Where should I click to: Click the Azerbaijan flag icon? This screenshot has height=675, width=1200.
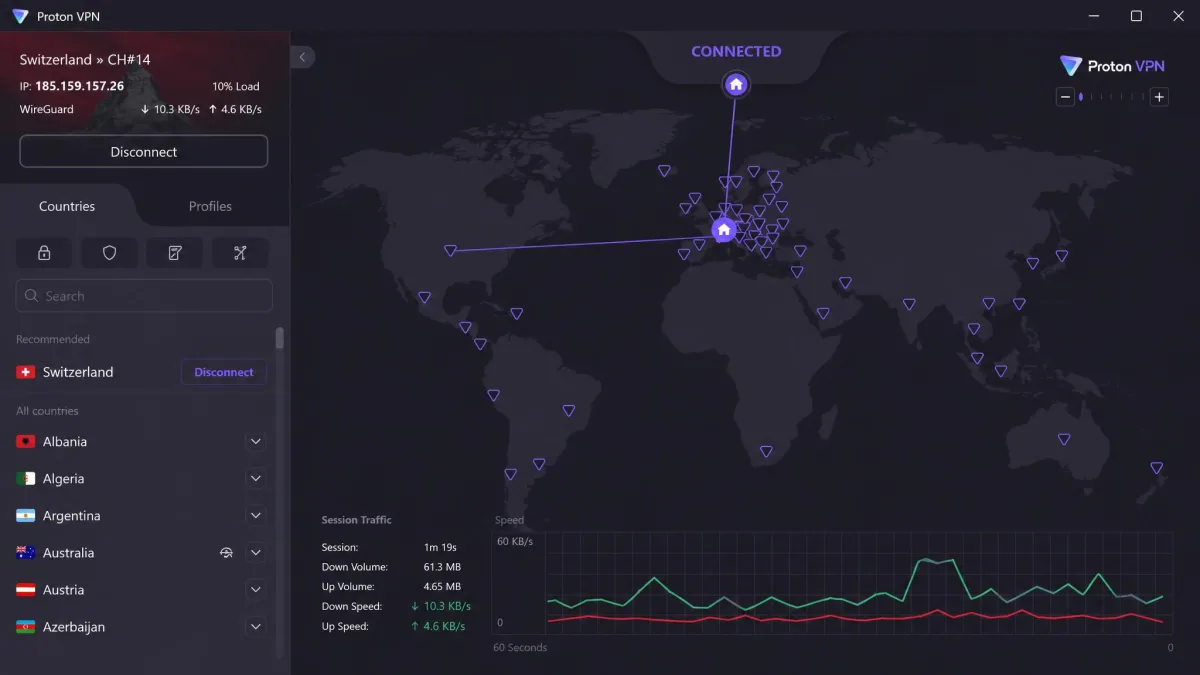(x=25, y=627)
